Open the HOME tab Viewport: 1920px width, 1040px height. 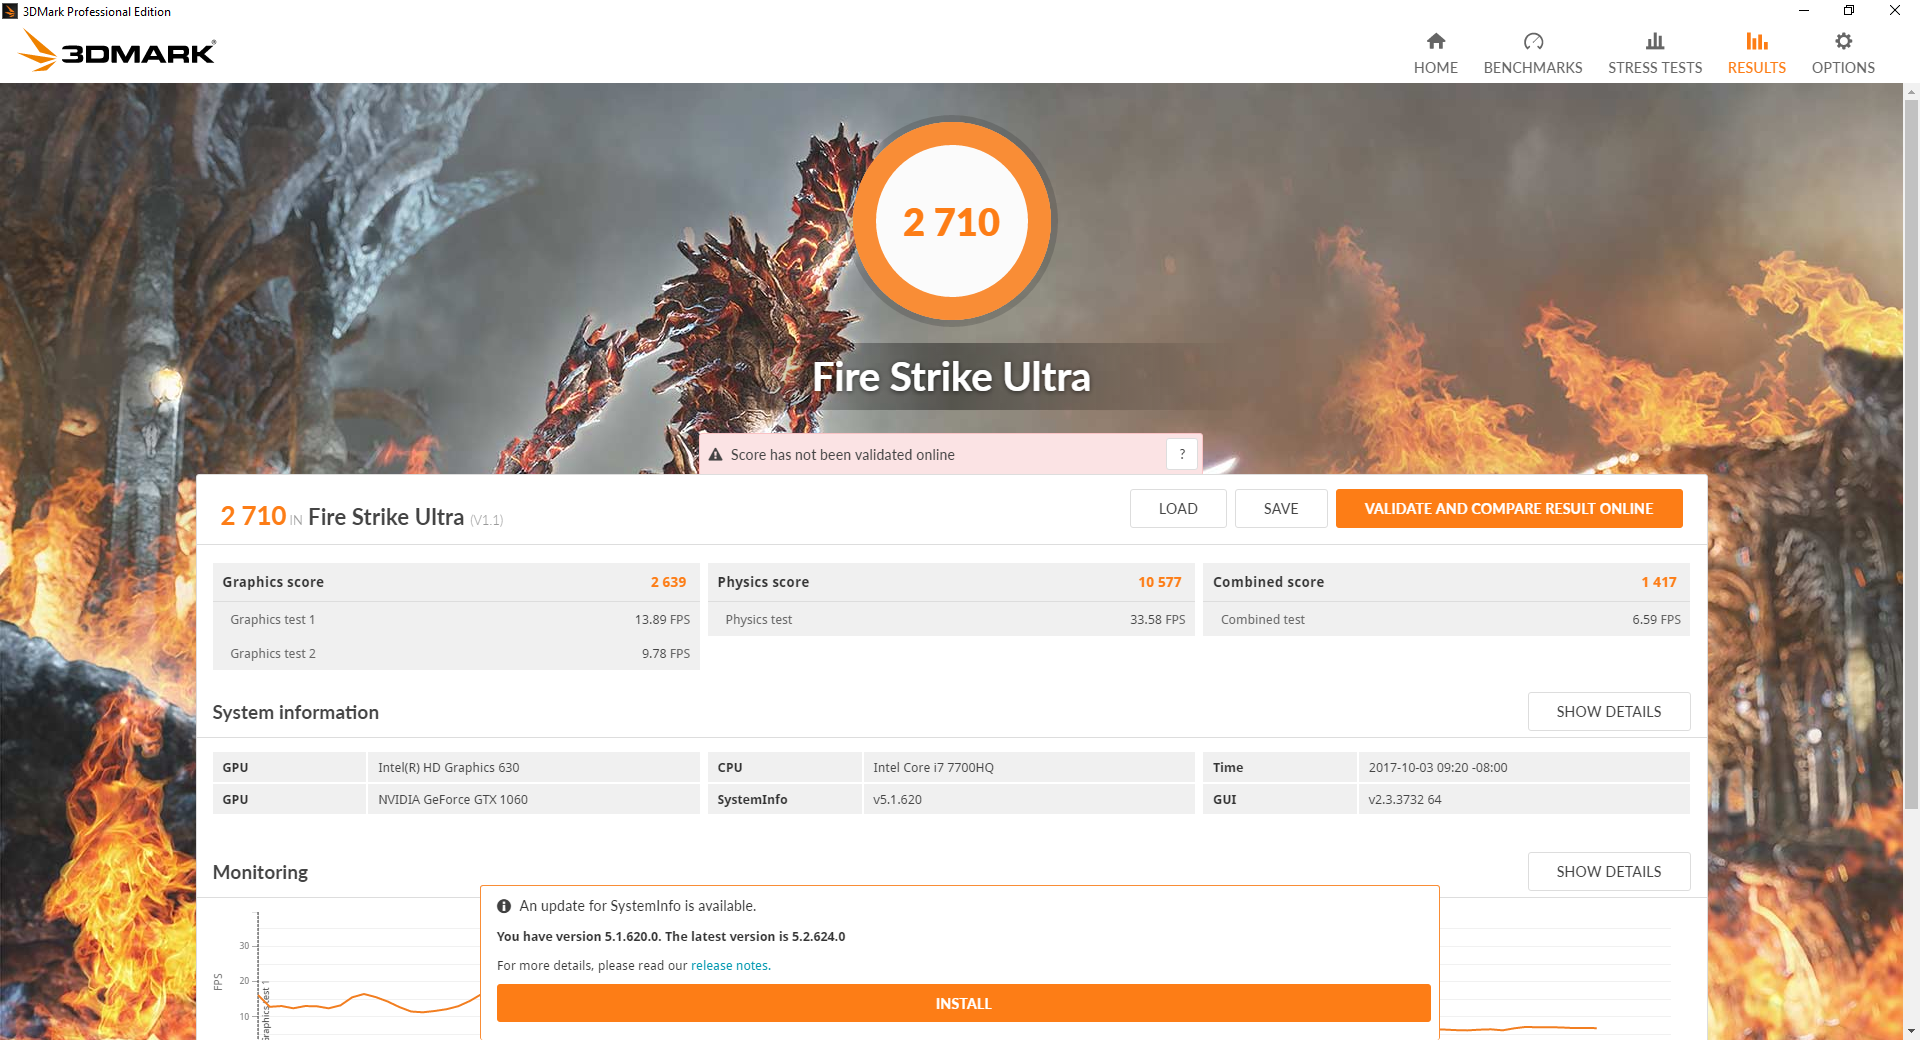point(1436,53)
